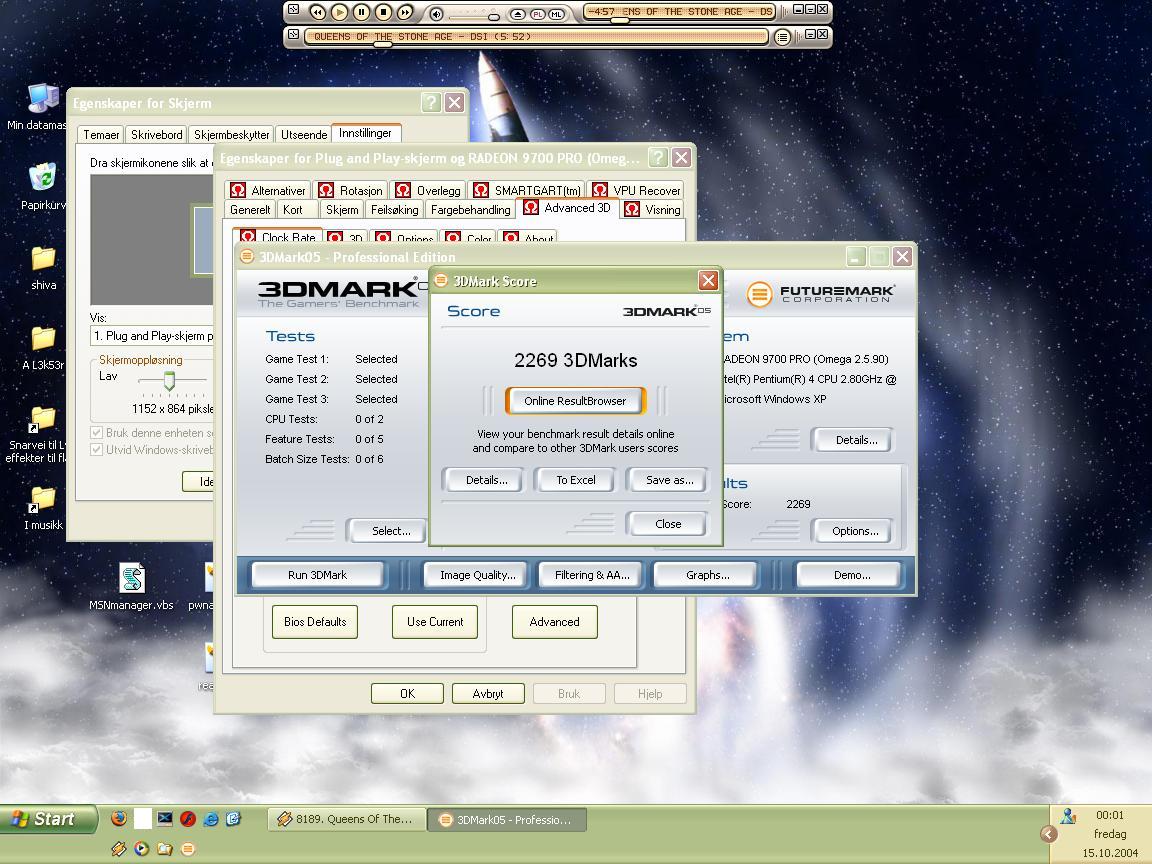The image size is (1152, 864).
Task: Toggle the Winamp ML media library button
Action: click(556, 14)
